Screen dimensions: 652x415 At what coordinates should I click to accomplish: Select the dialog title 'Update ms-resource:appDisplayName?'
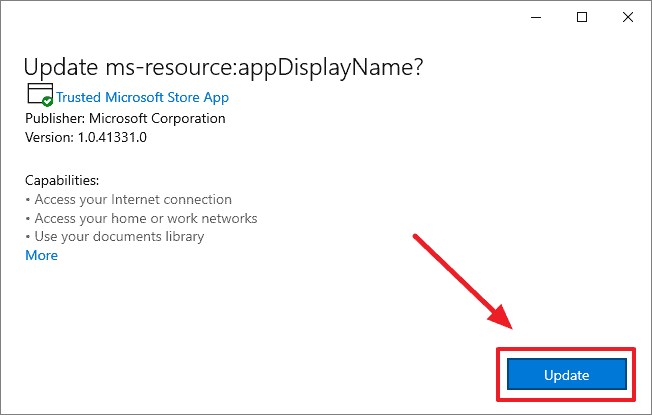point(223,67)
